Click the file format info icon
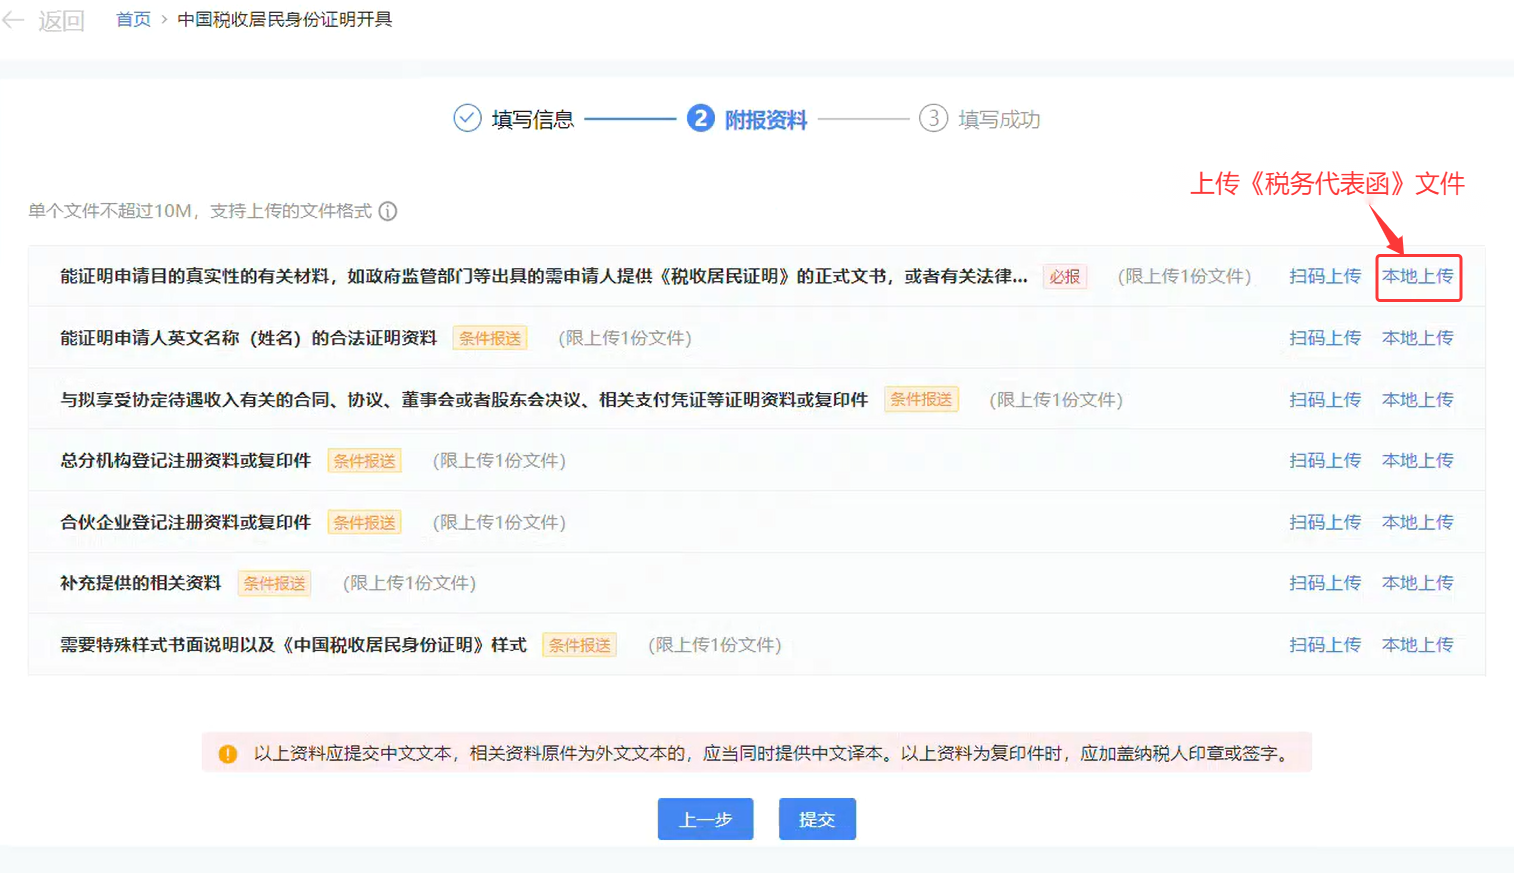Image resolution: width=1514 pixels, height=873 pixels. [x=388, y=211]
